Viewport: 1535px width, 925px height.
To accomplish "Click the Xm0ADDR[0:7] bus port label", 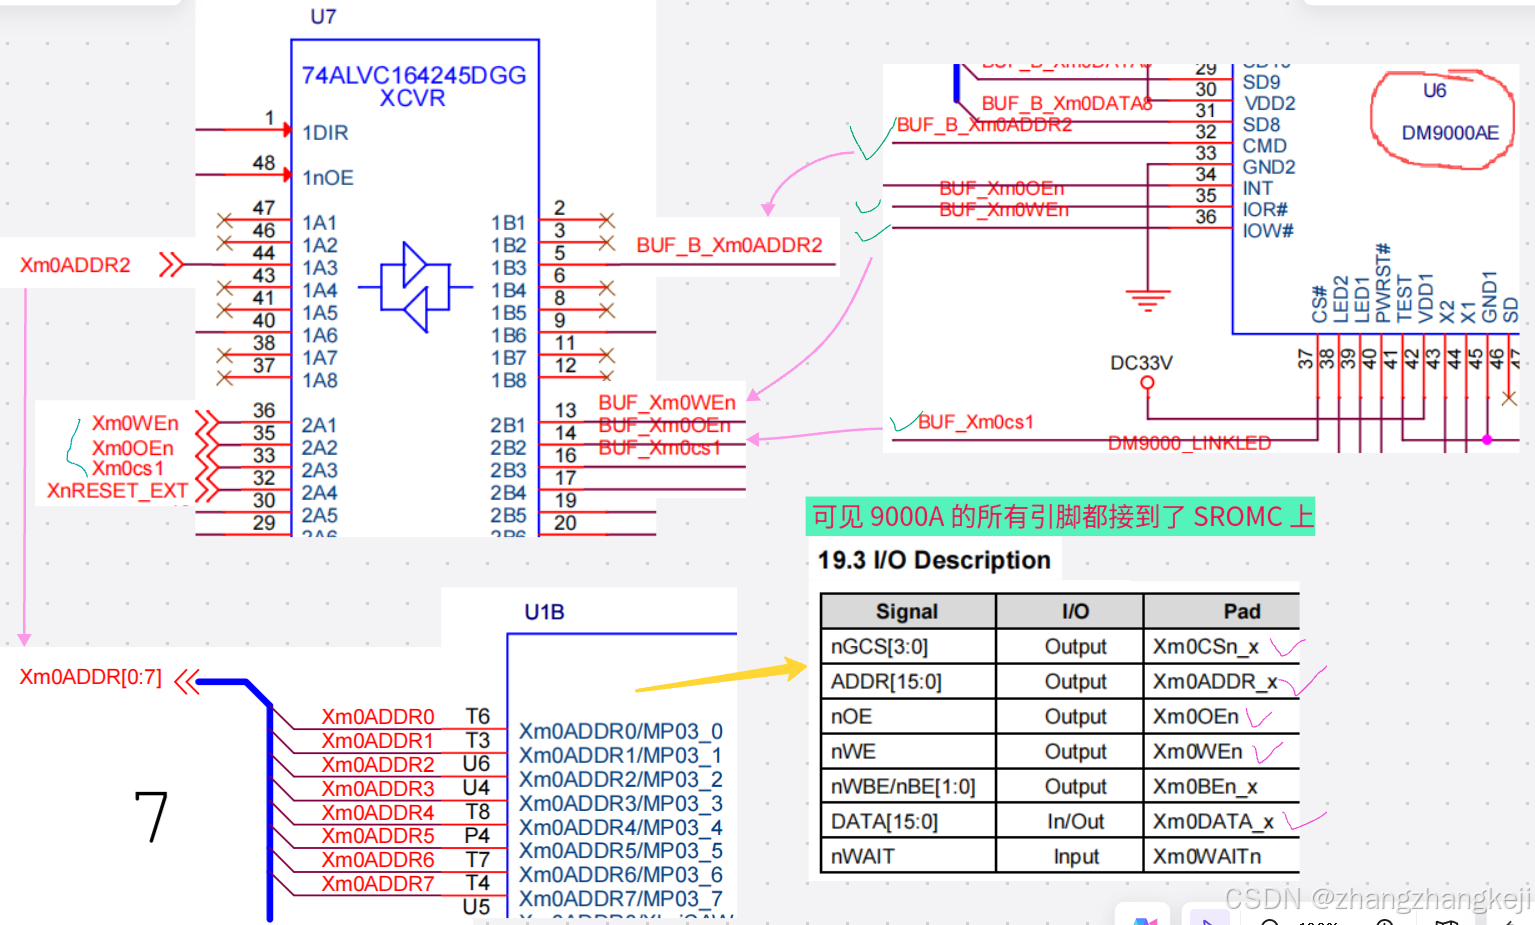I will coord(90,677).
